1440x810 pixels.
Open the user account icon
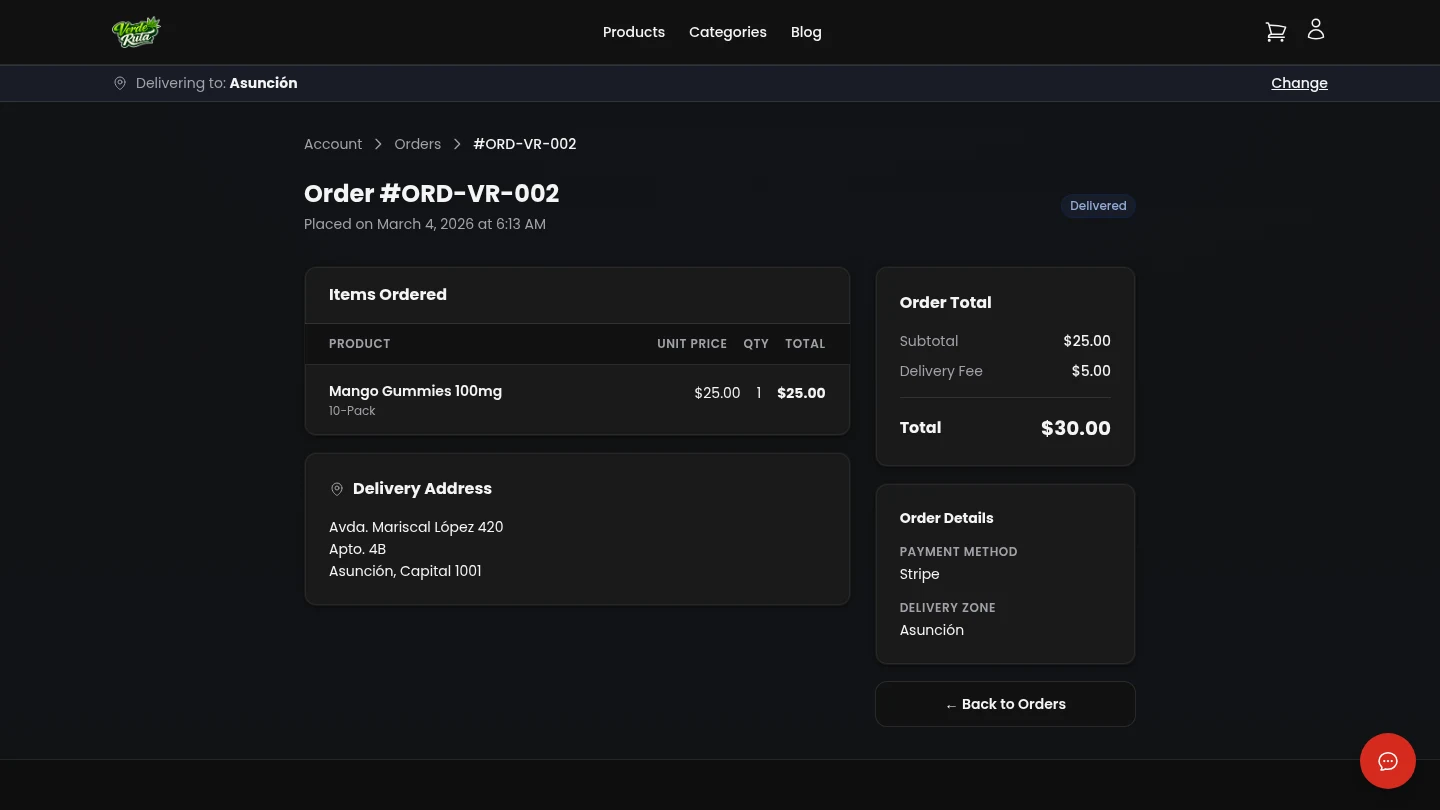1315,29
